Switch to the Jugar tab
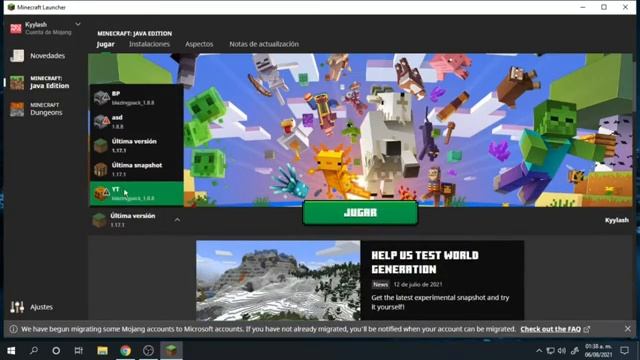 click(x=105, y=44)
